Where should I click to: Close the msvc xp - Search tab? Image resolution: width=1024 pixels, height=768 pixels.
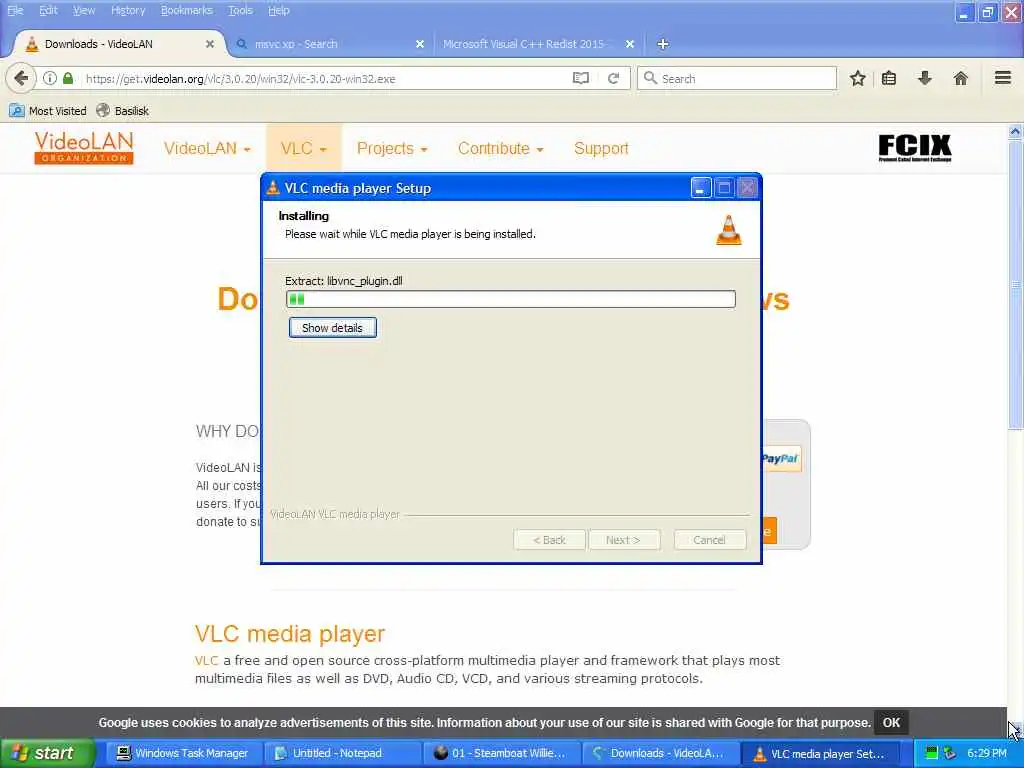420,44
